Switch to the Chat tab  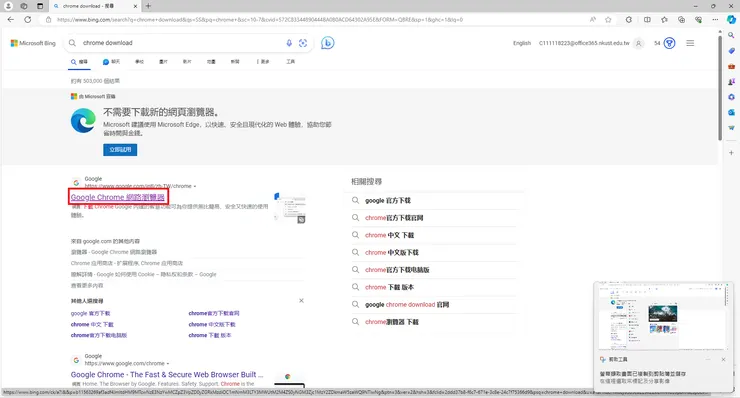pos(111,62)
